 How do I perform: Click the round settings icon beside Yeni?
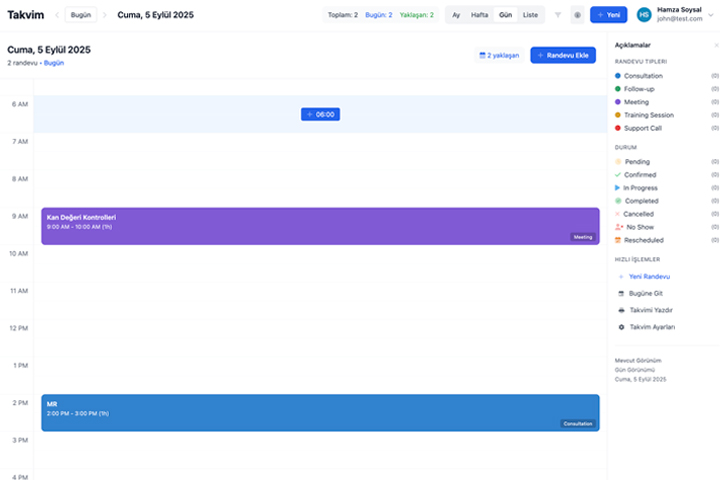(577, 15)
